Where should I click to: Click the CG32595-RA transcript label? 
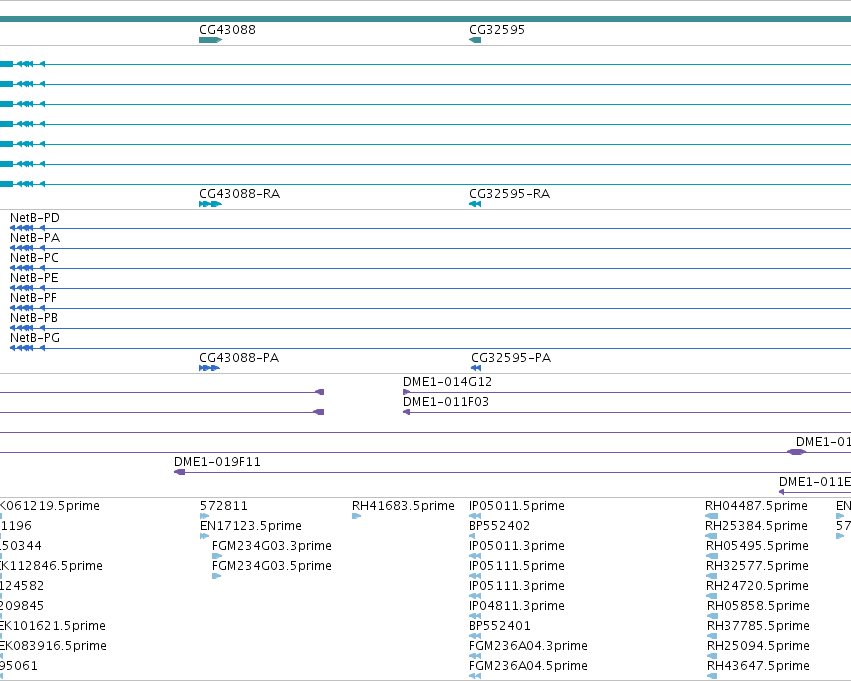tap(510, 194)
